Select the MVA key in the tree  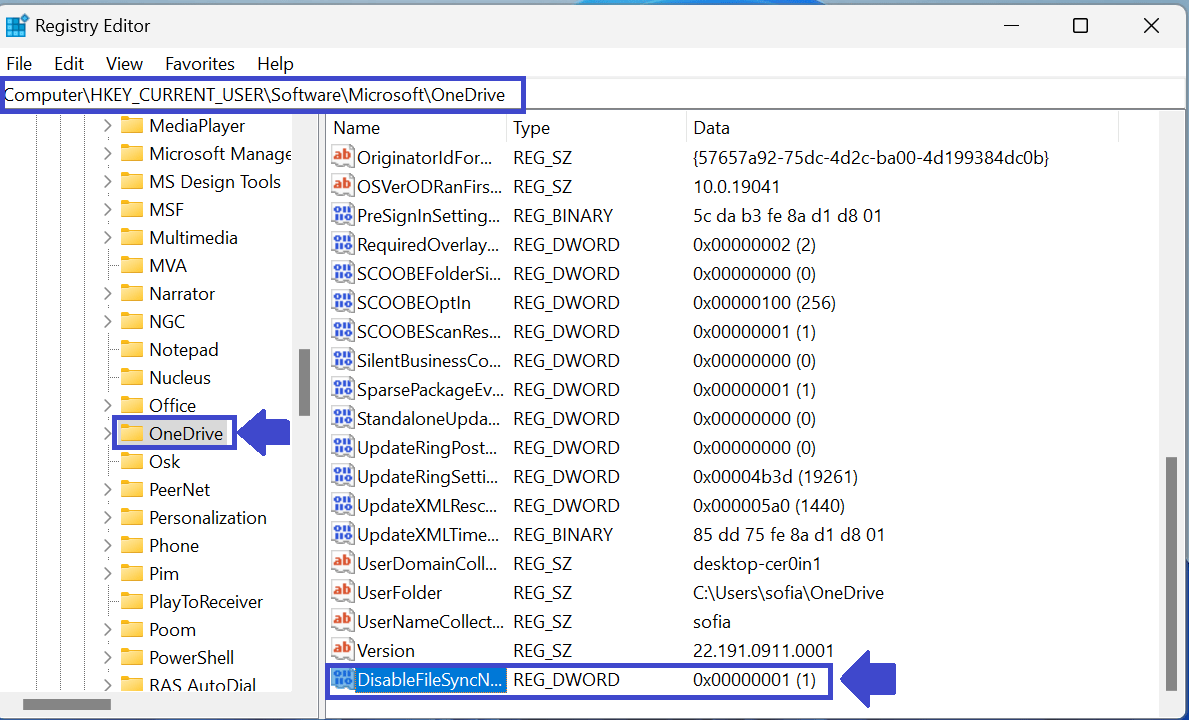tap(168, 265)
